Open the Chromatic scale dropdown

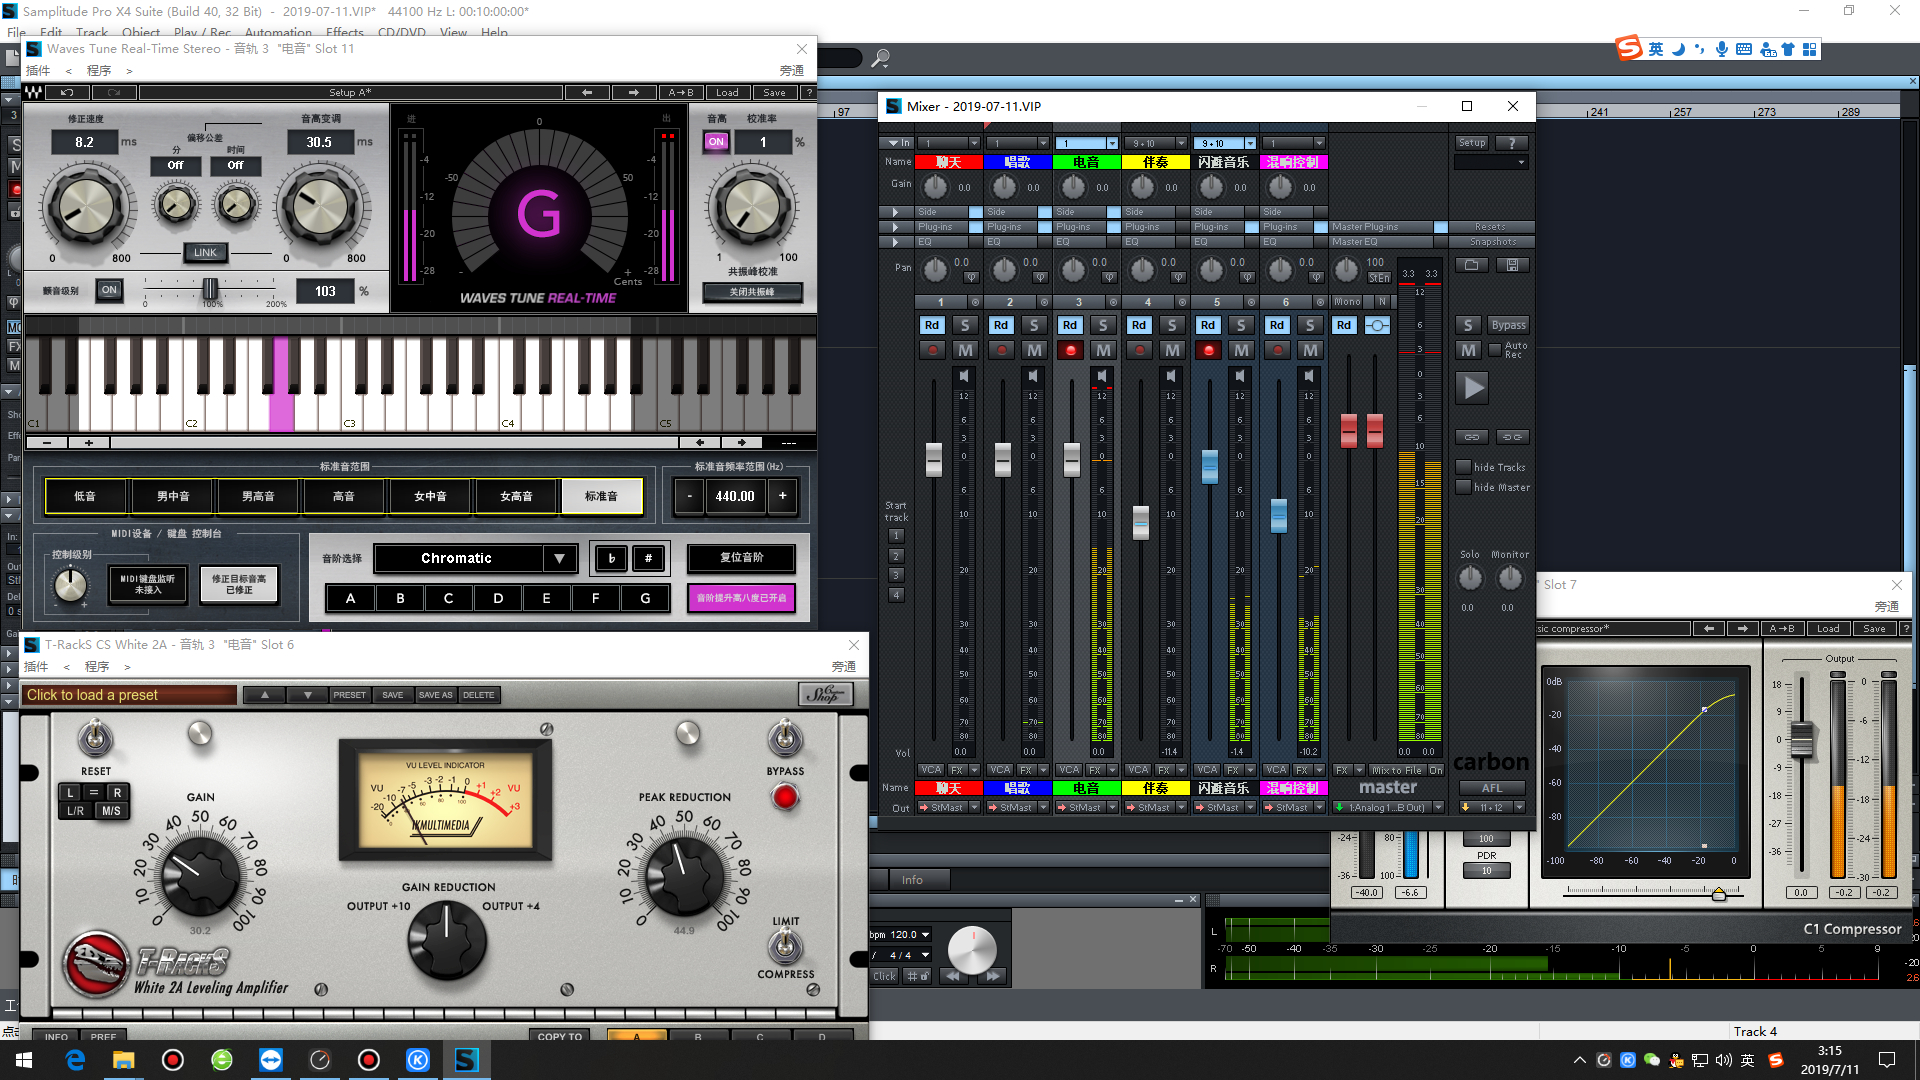coord(559,558)
